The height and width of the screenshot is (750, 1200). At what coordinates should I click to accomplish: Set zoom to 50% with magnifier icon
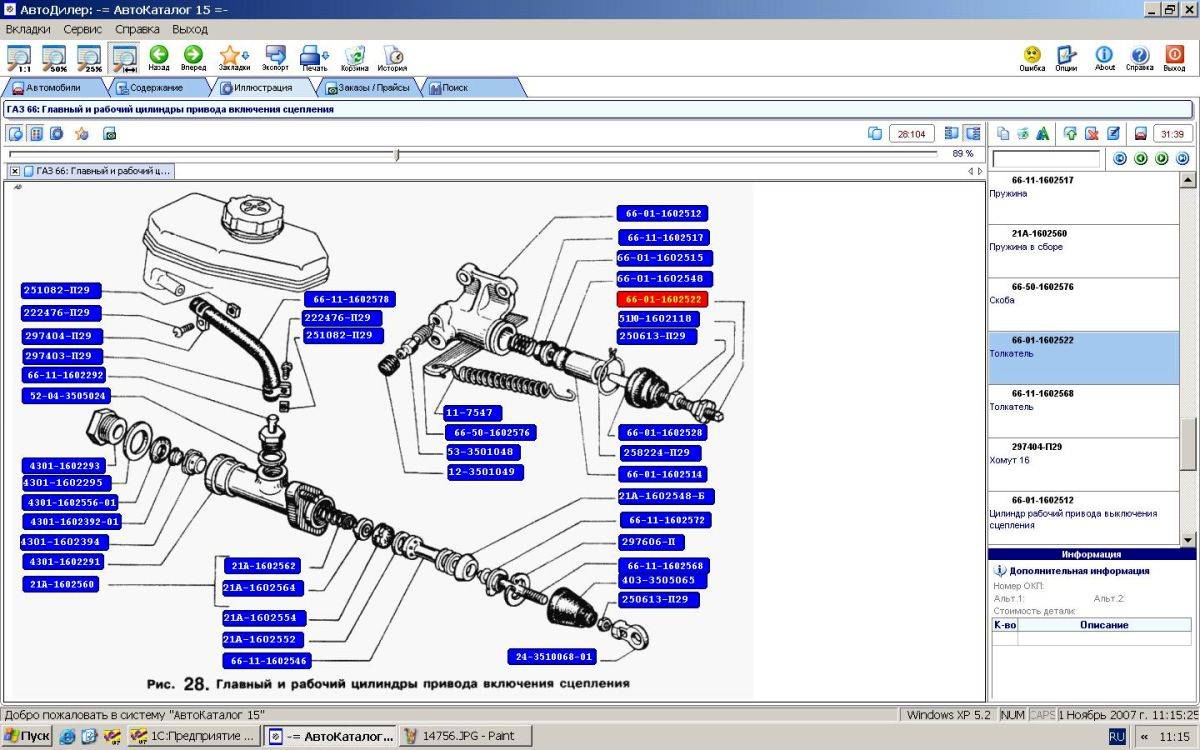(54, 57)
